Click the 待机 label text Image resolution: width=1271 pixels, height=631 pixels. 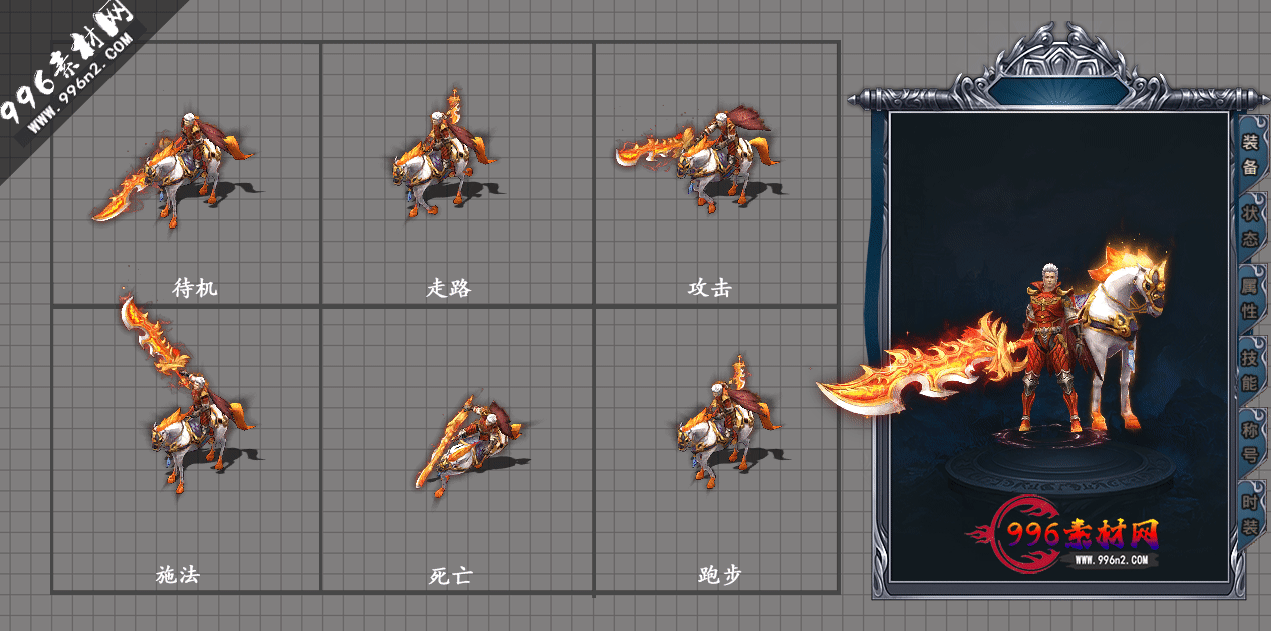point(194,288)
